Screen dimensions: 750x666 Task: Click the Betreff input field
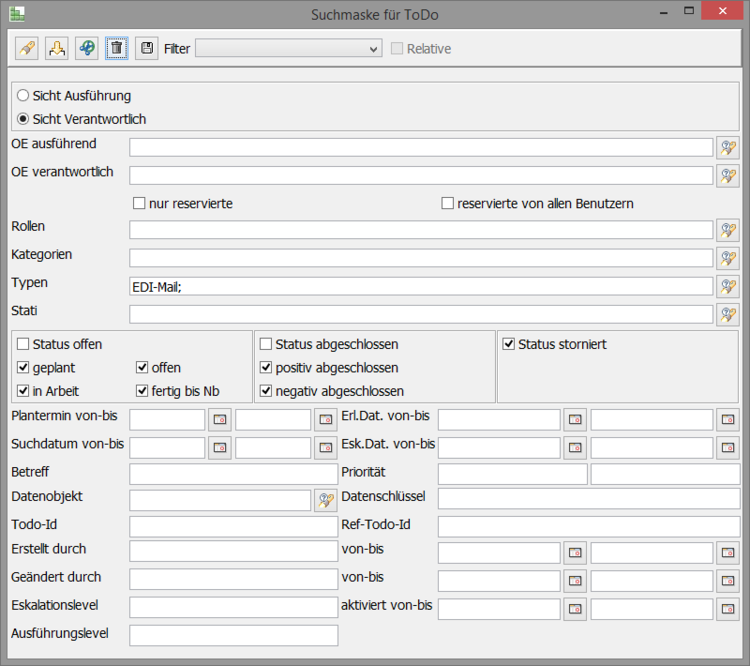point(233,474)
